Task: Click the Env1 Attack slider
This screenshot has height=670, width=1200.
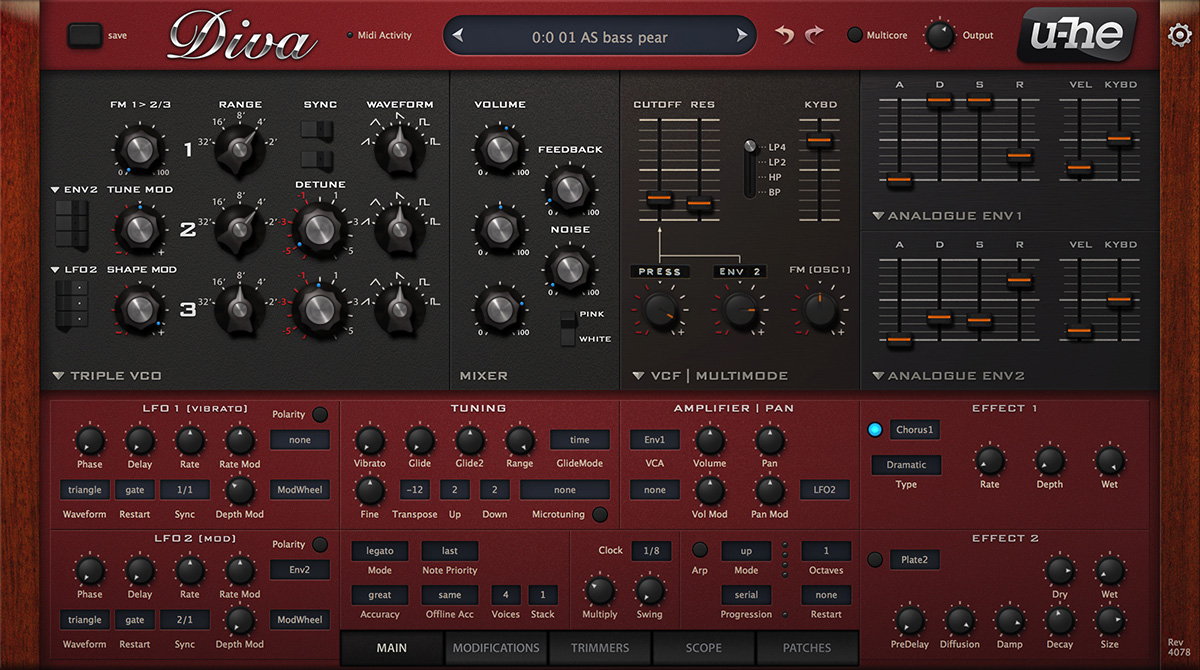Action: (x=899, y=180)
